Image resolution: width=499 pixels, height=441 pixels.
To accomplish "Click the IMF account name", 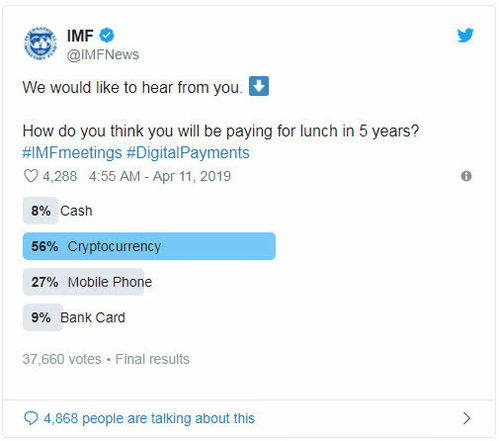I will (80, 36).
